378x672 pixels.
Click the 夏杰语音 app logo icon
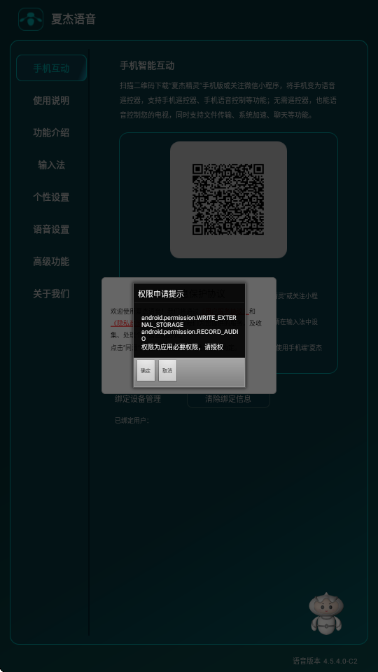[31, 19]
